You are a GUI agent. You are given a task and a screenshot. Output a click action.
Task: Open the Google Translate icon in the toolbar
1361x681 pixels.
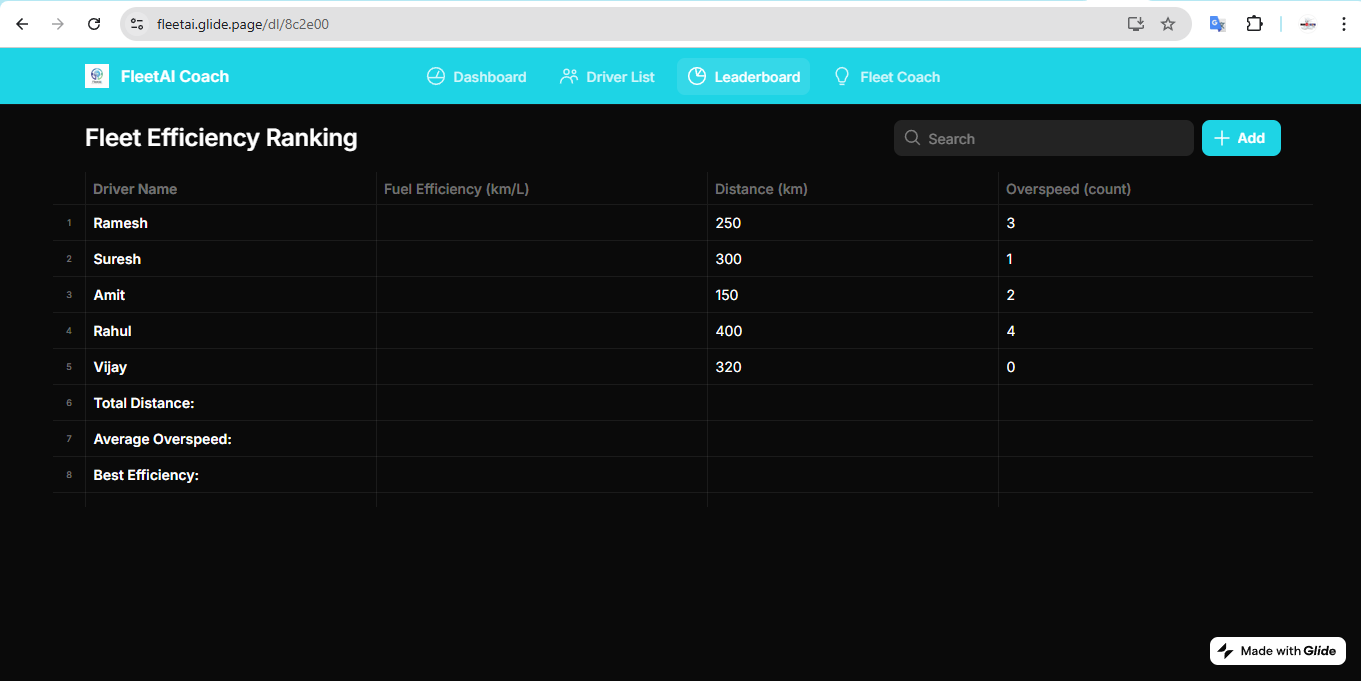[1217, 23]
